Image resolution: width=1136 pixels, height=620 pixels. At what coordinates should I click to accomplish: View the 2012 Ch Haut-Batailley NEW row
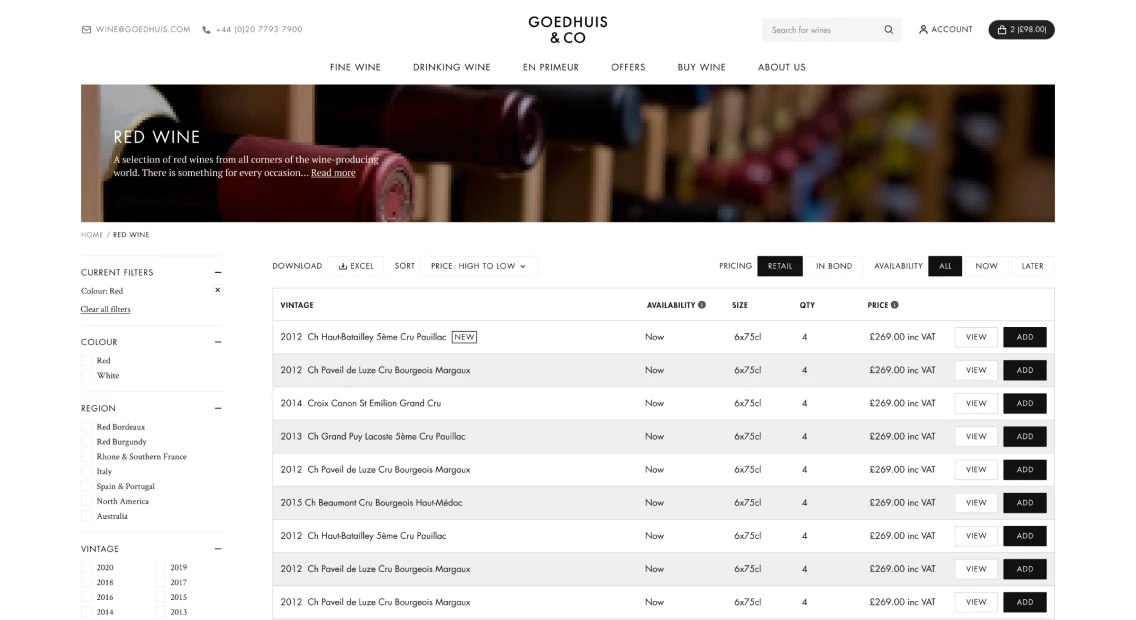coord(976,337)
